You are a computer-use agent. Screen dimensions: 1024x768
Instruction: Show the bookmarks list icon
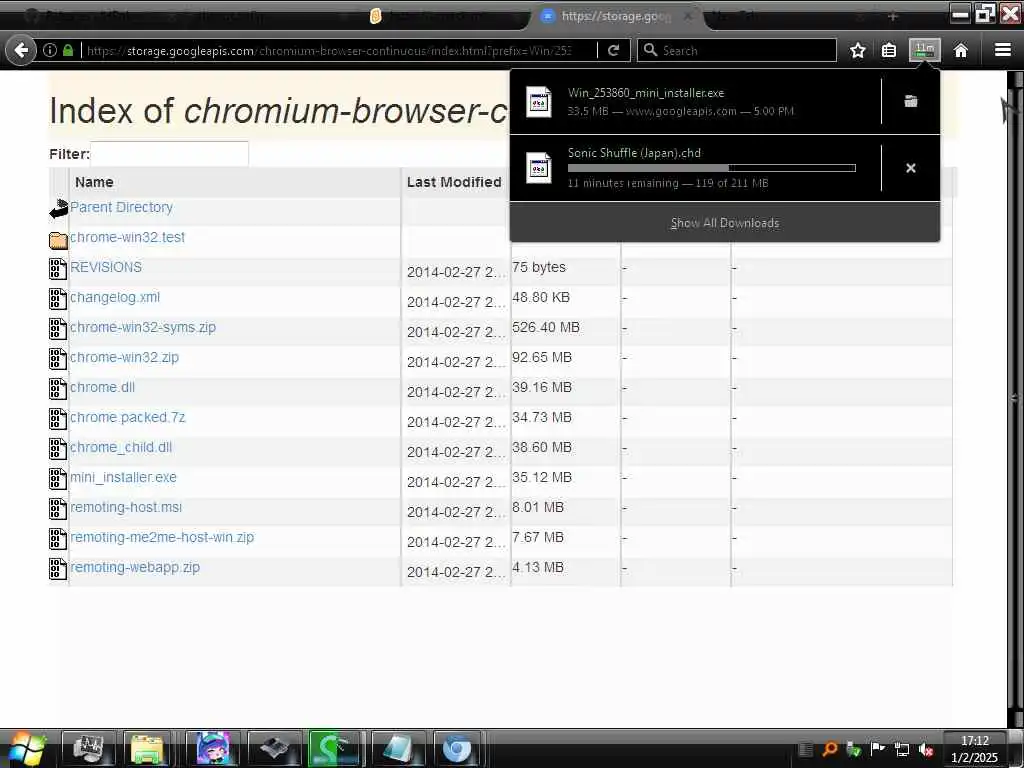(x=889, y=50)
